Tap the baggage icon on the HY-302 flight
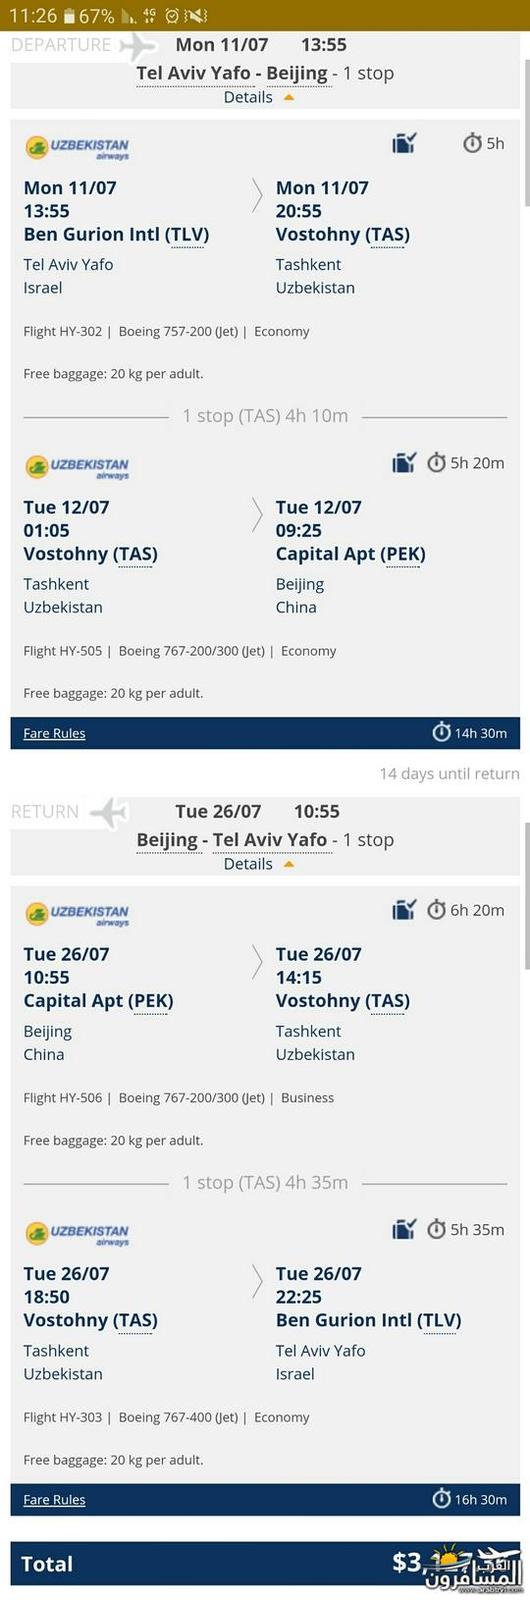This screenshot has width=530, height=1600. click(404, 143)
